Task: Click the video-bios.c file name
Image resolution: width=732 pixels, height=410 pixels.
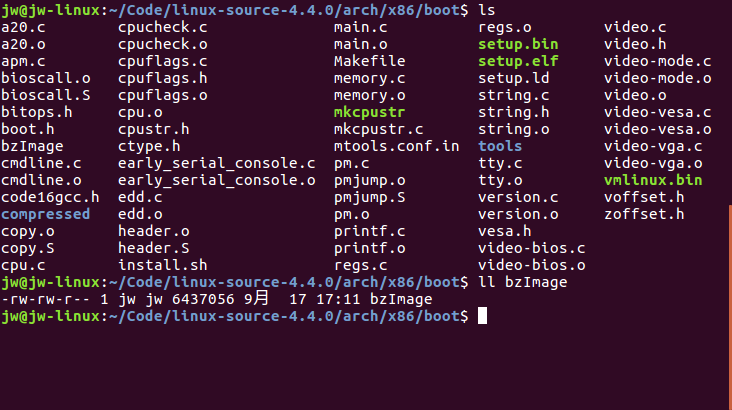Action: [x=531, y=248]
